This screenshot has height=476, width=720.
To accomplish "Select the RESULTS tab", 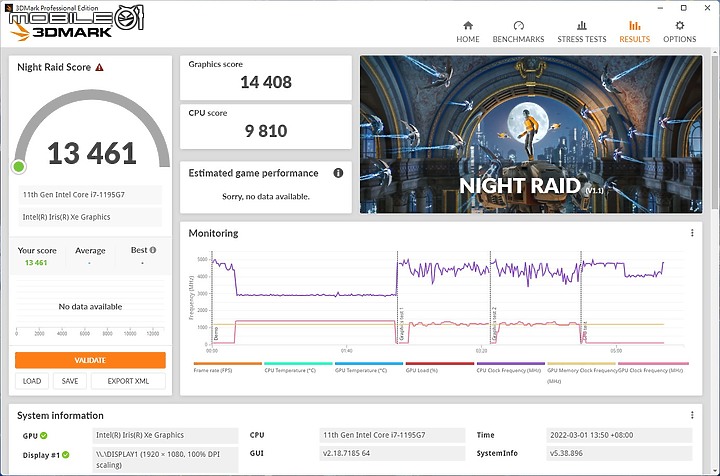I will pyautogui.click(x=634, y=32).
